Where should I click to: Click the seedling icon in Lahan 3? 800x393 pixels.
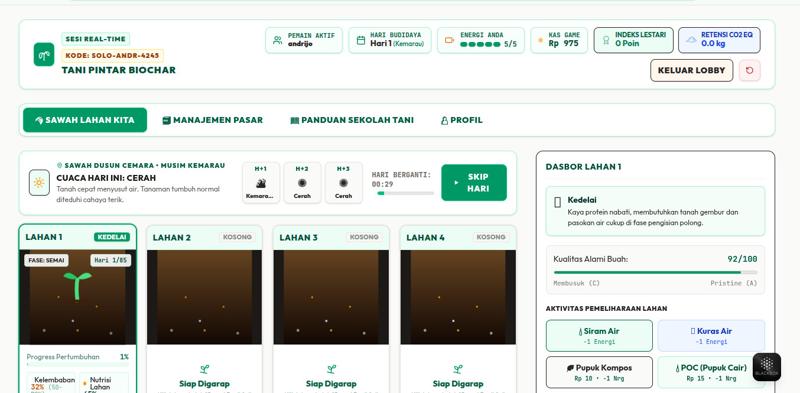(332, 369)
